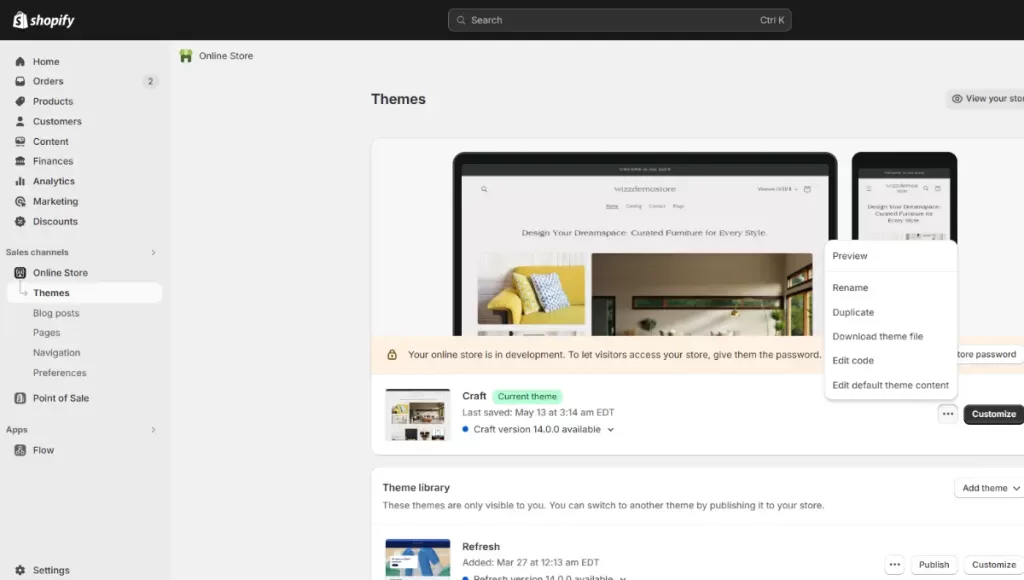Click the Orders inbox icon

[20, 81]
